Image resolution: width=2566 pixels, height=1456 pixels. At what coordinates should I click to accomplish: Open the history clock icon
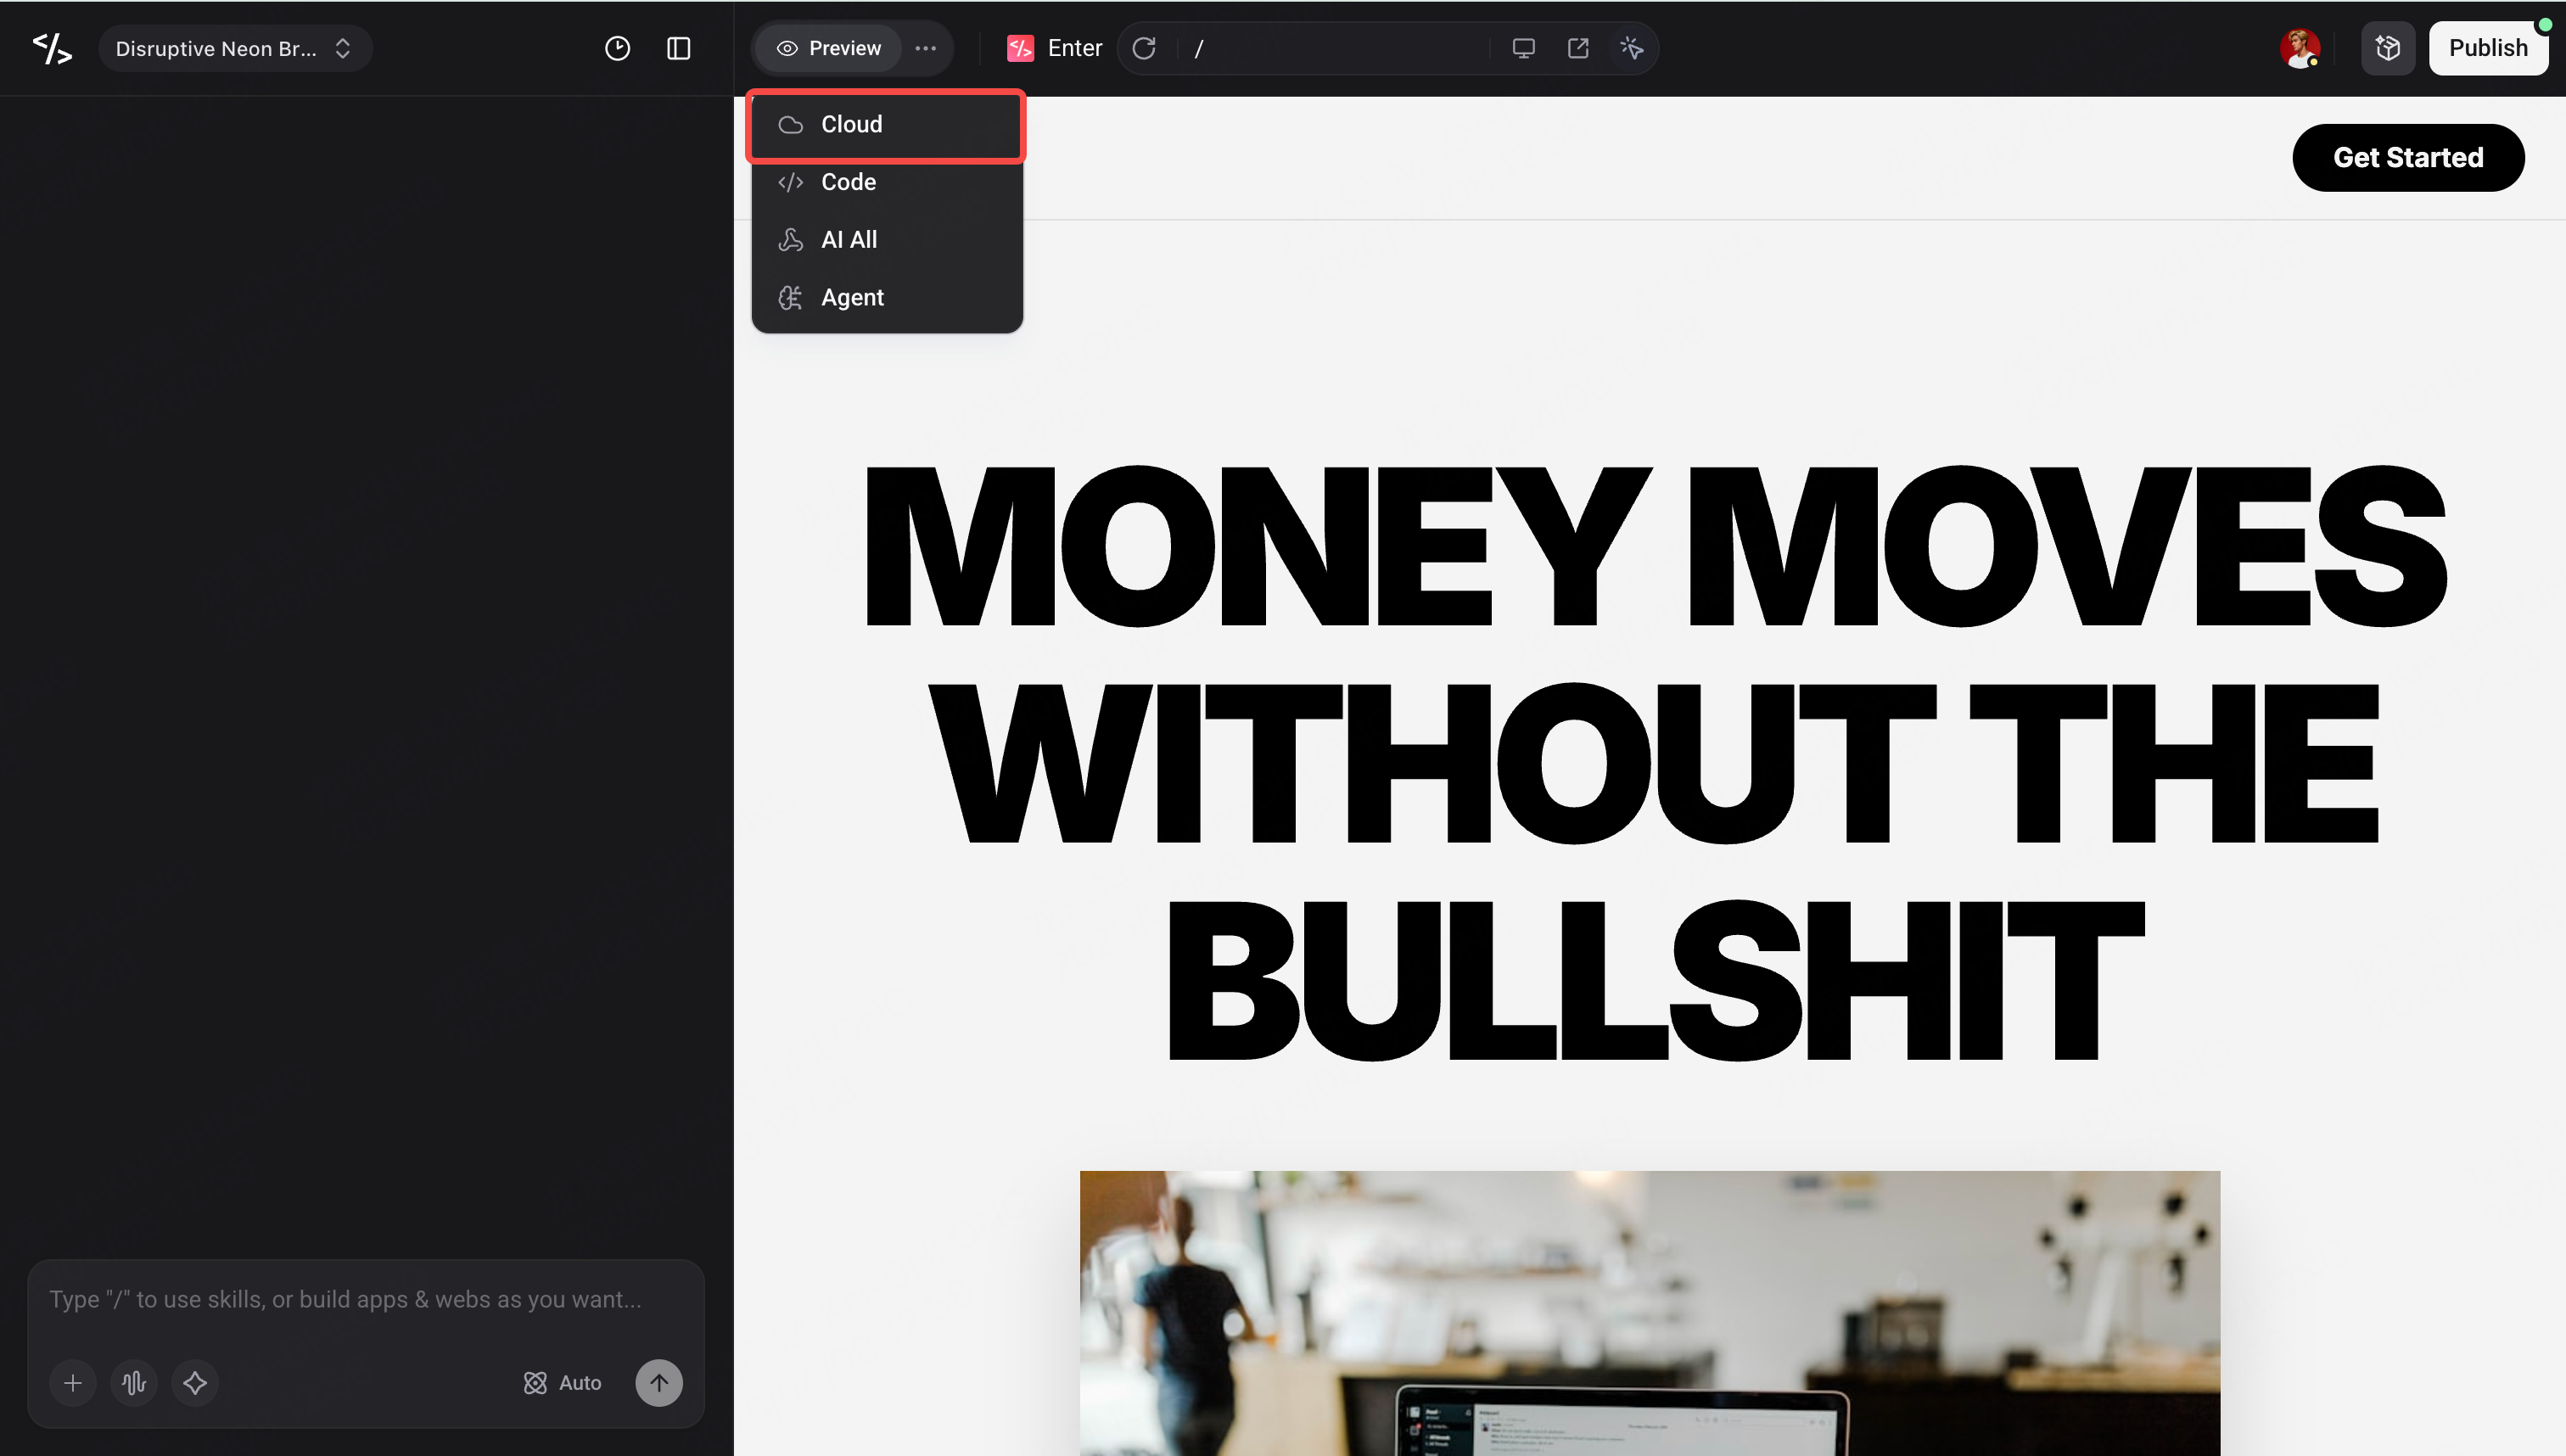tap(618, 48)
